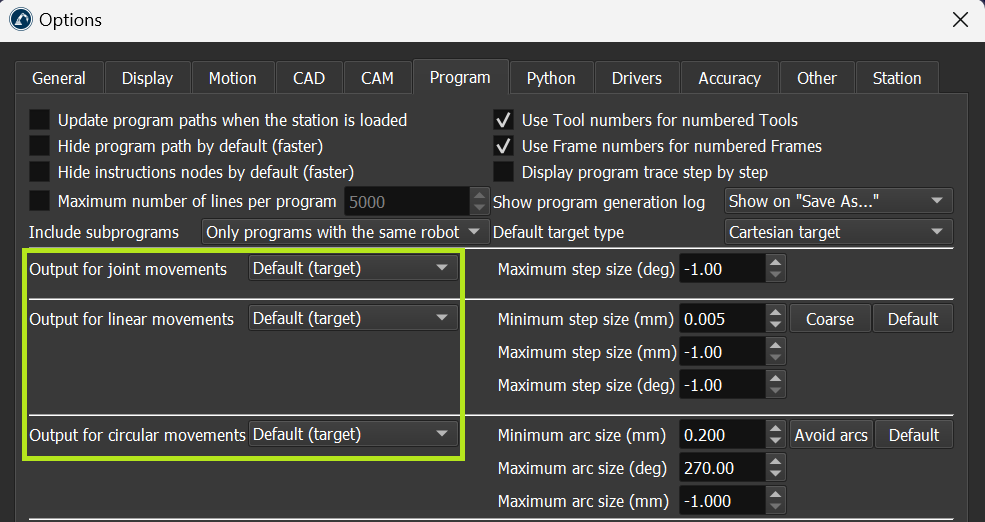Switch to the Motion tab
Screen dimensions: 985x522
pyautogui.click(x=232, y=78)
